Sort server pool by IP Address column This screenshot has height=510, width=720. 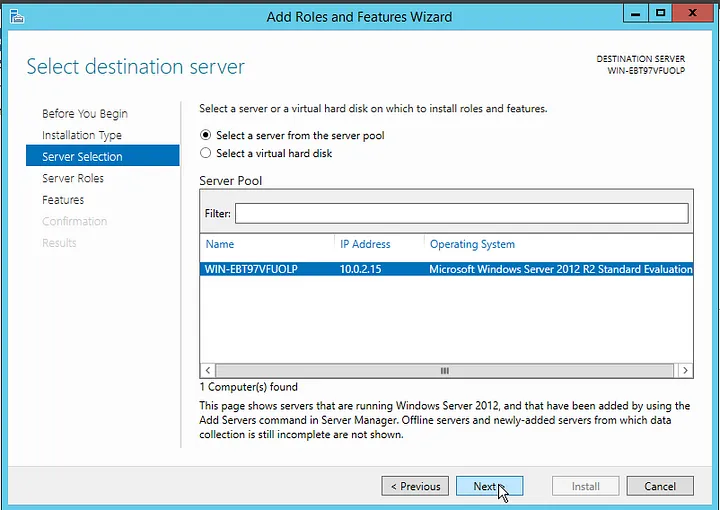coord(365,244)
